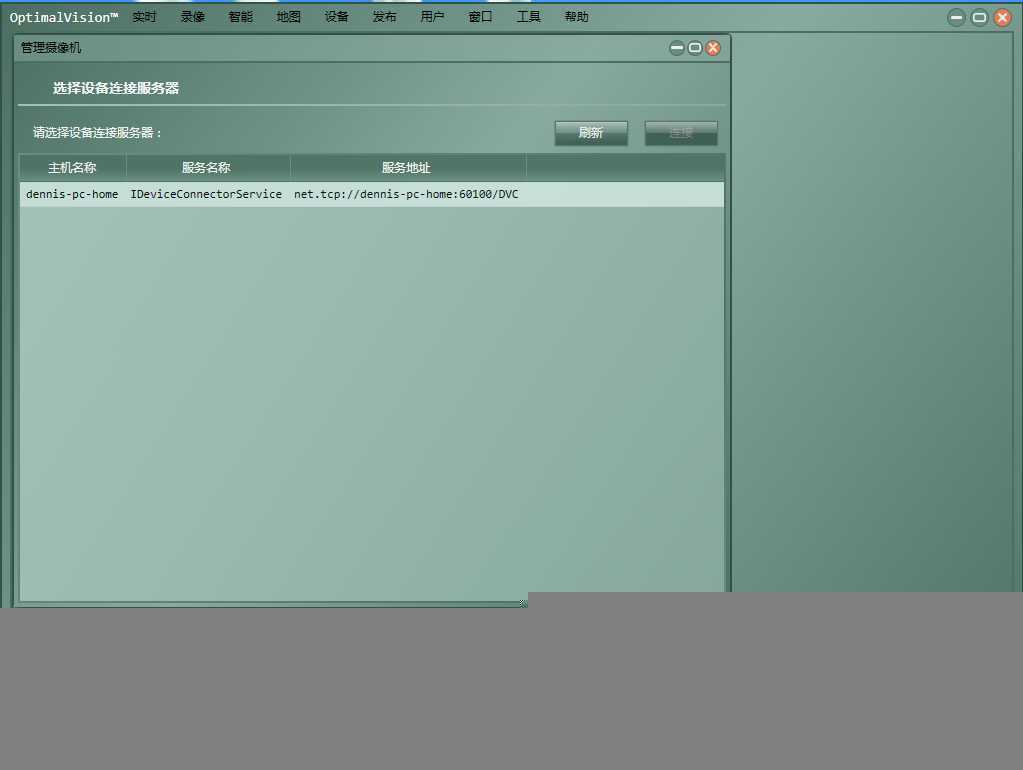1023x770 pixels.
Task: Close the 管理摄像机 panel
Action: click(713, 48)
